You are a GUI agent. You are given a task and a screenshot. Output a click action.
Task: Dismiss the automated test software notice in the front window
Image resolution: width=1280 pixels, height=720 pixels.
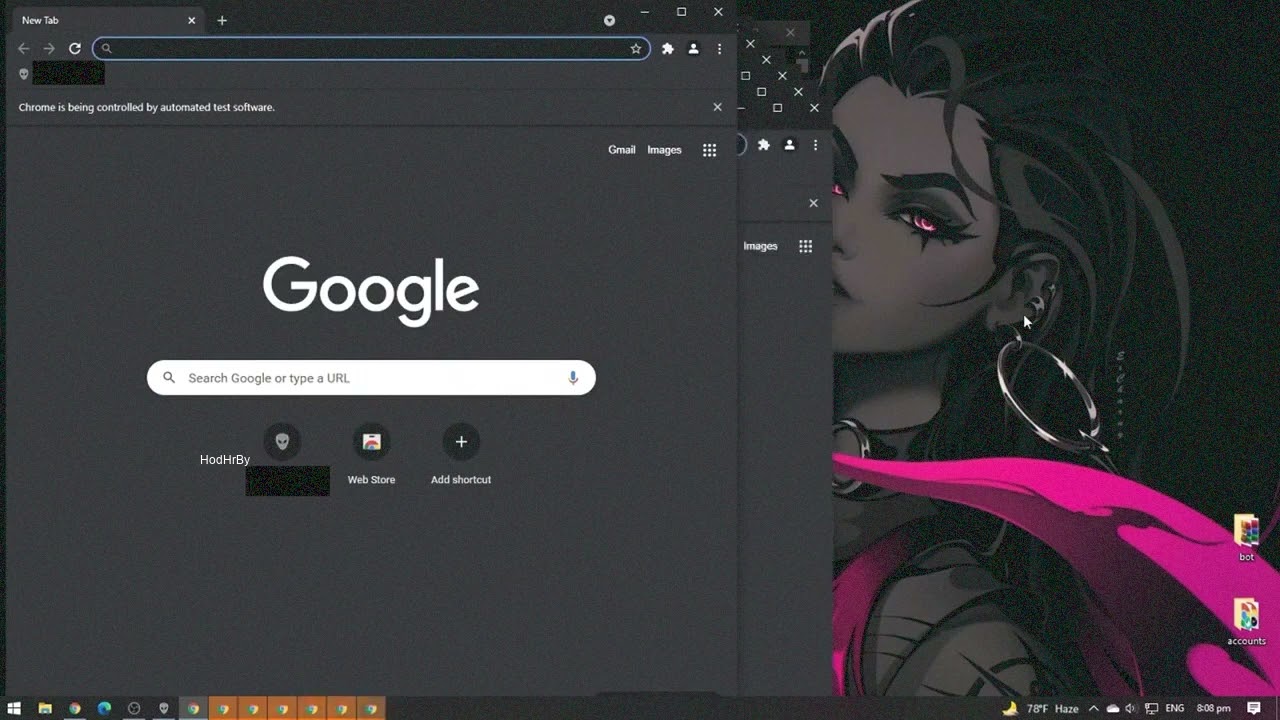coord(717,107)
